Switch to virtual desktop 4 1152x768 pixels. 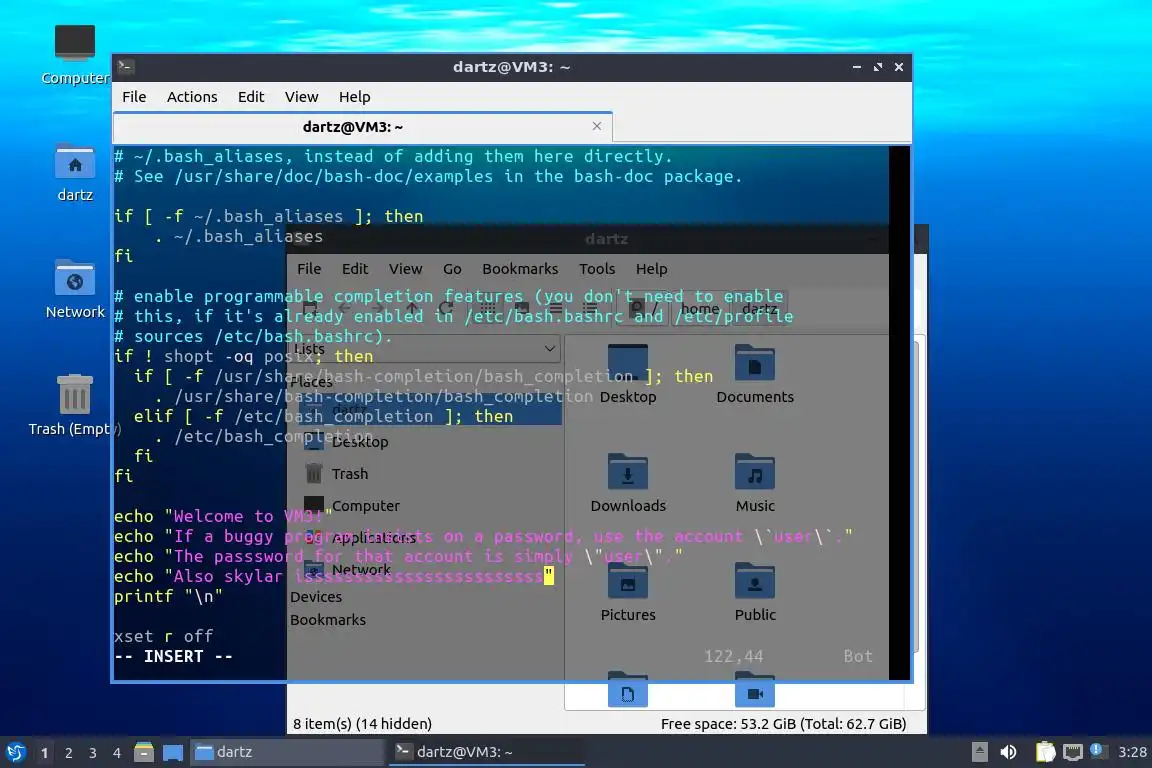(x=116, y=753)
